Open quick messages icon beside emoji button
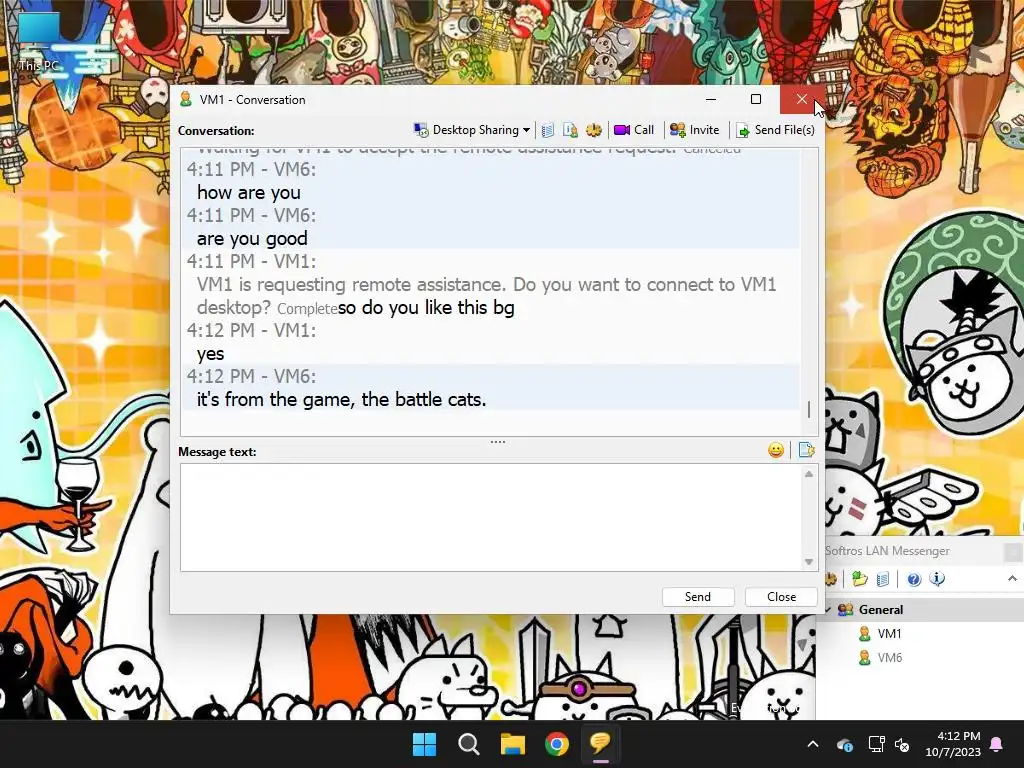 (807, 450)
